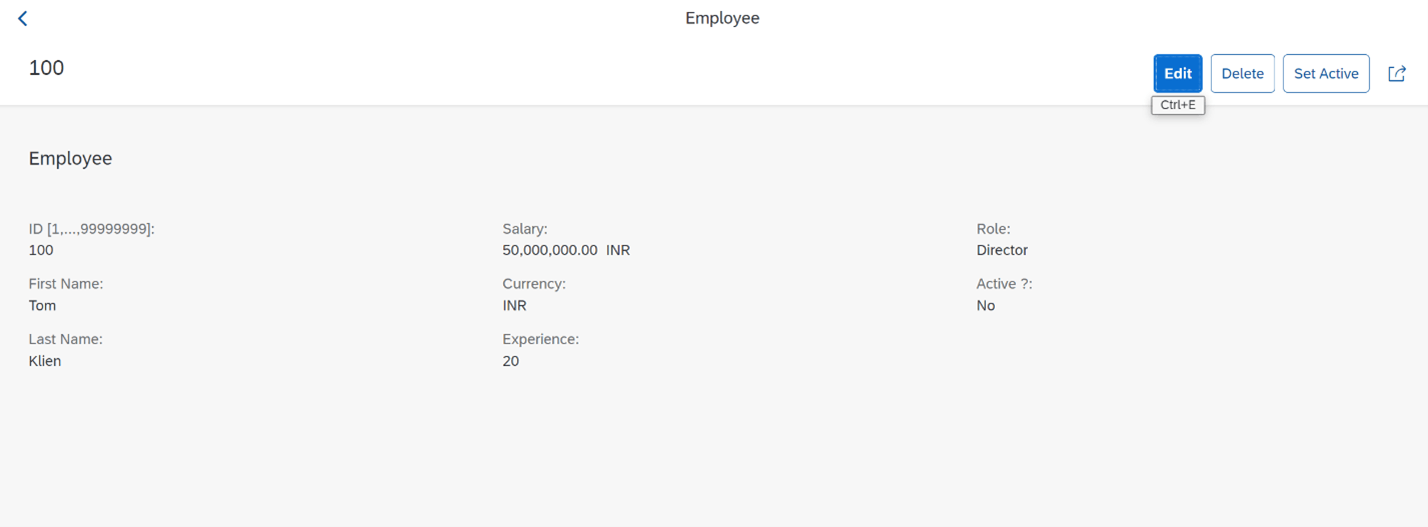Delete this employee record
Viewport: 1428px width, 527px height.
(x=1242, y=73)
